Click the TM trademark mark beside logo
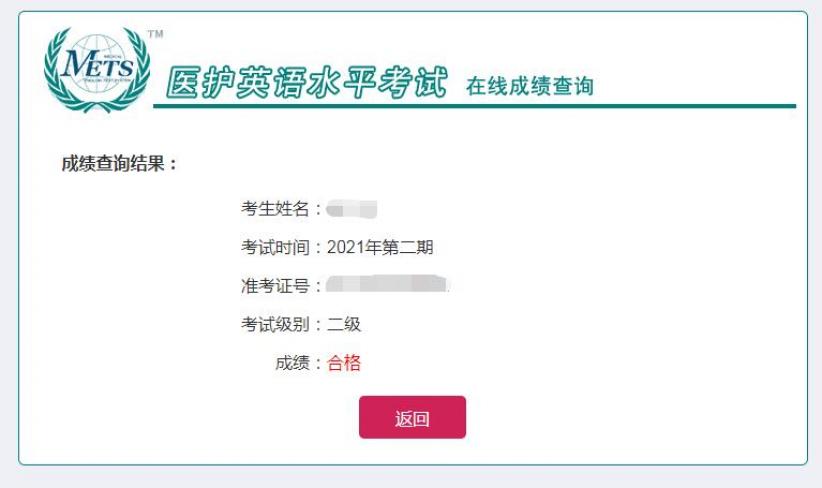This screenshot has height=488, width=822. pos(155,35)
